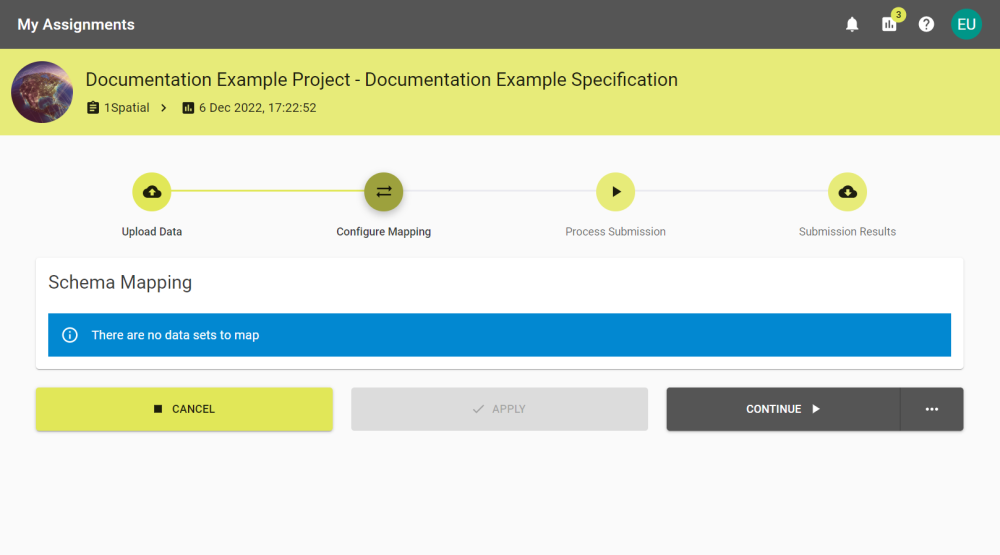Open the more options menu beside Continue
1000x555 pixels.
pos(932,409)
